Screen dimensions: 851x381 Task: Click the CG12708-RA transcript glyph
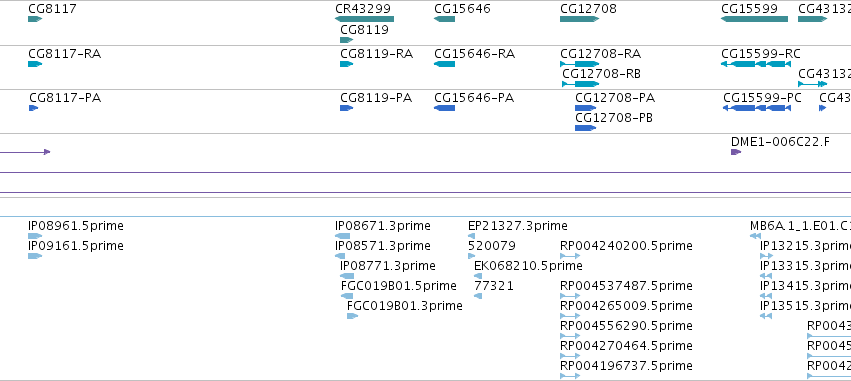point(579,64)
